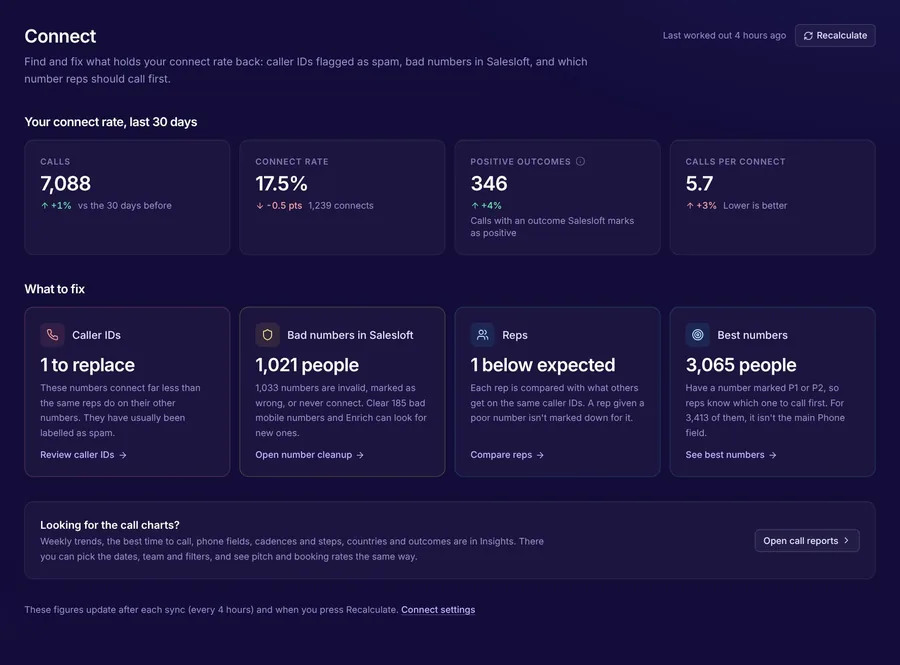900x665 pixels.
Task: Open number cleanup link
Action: point(309,455)
